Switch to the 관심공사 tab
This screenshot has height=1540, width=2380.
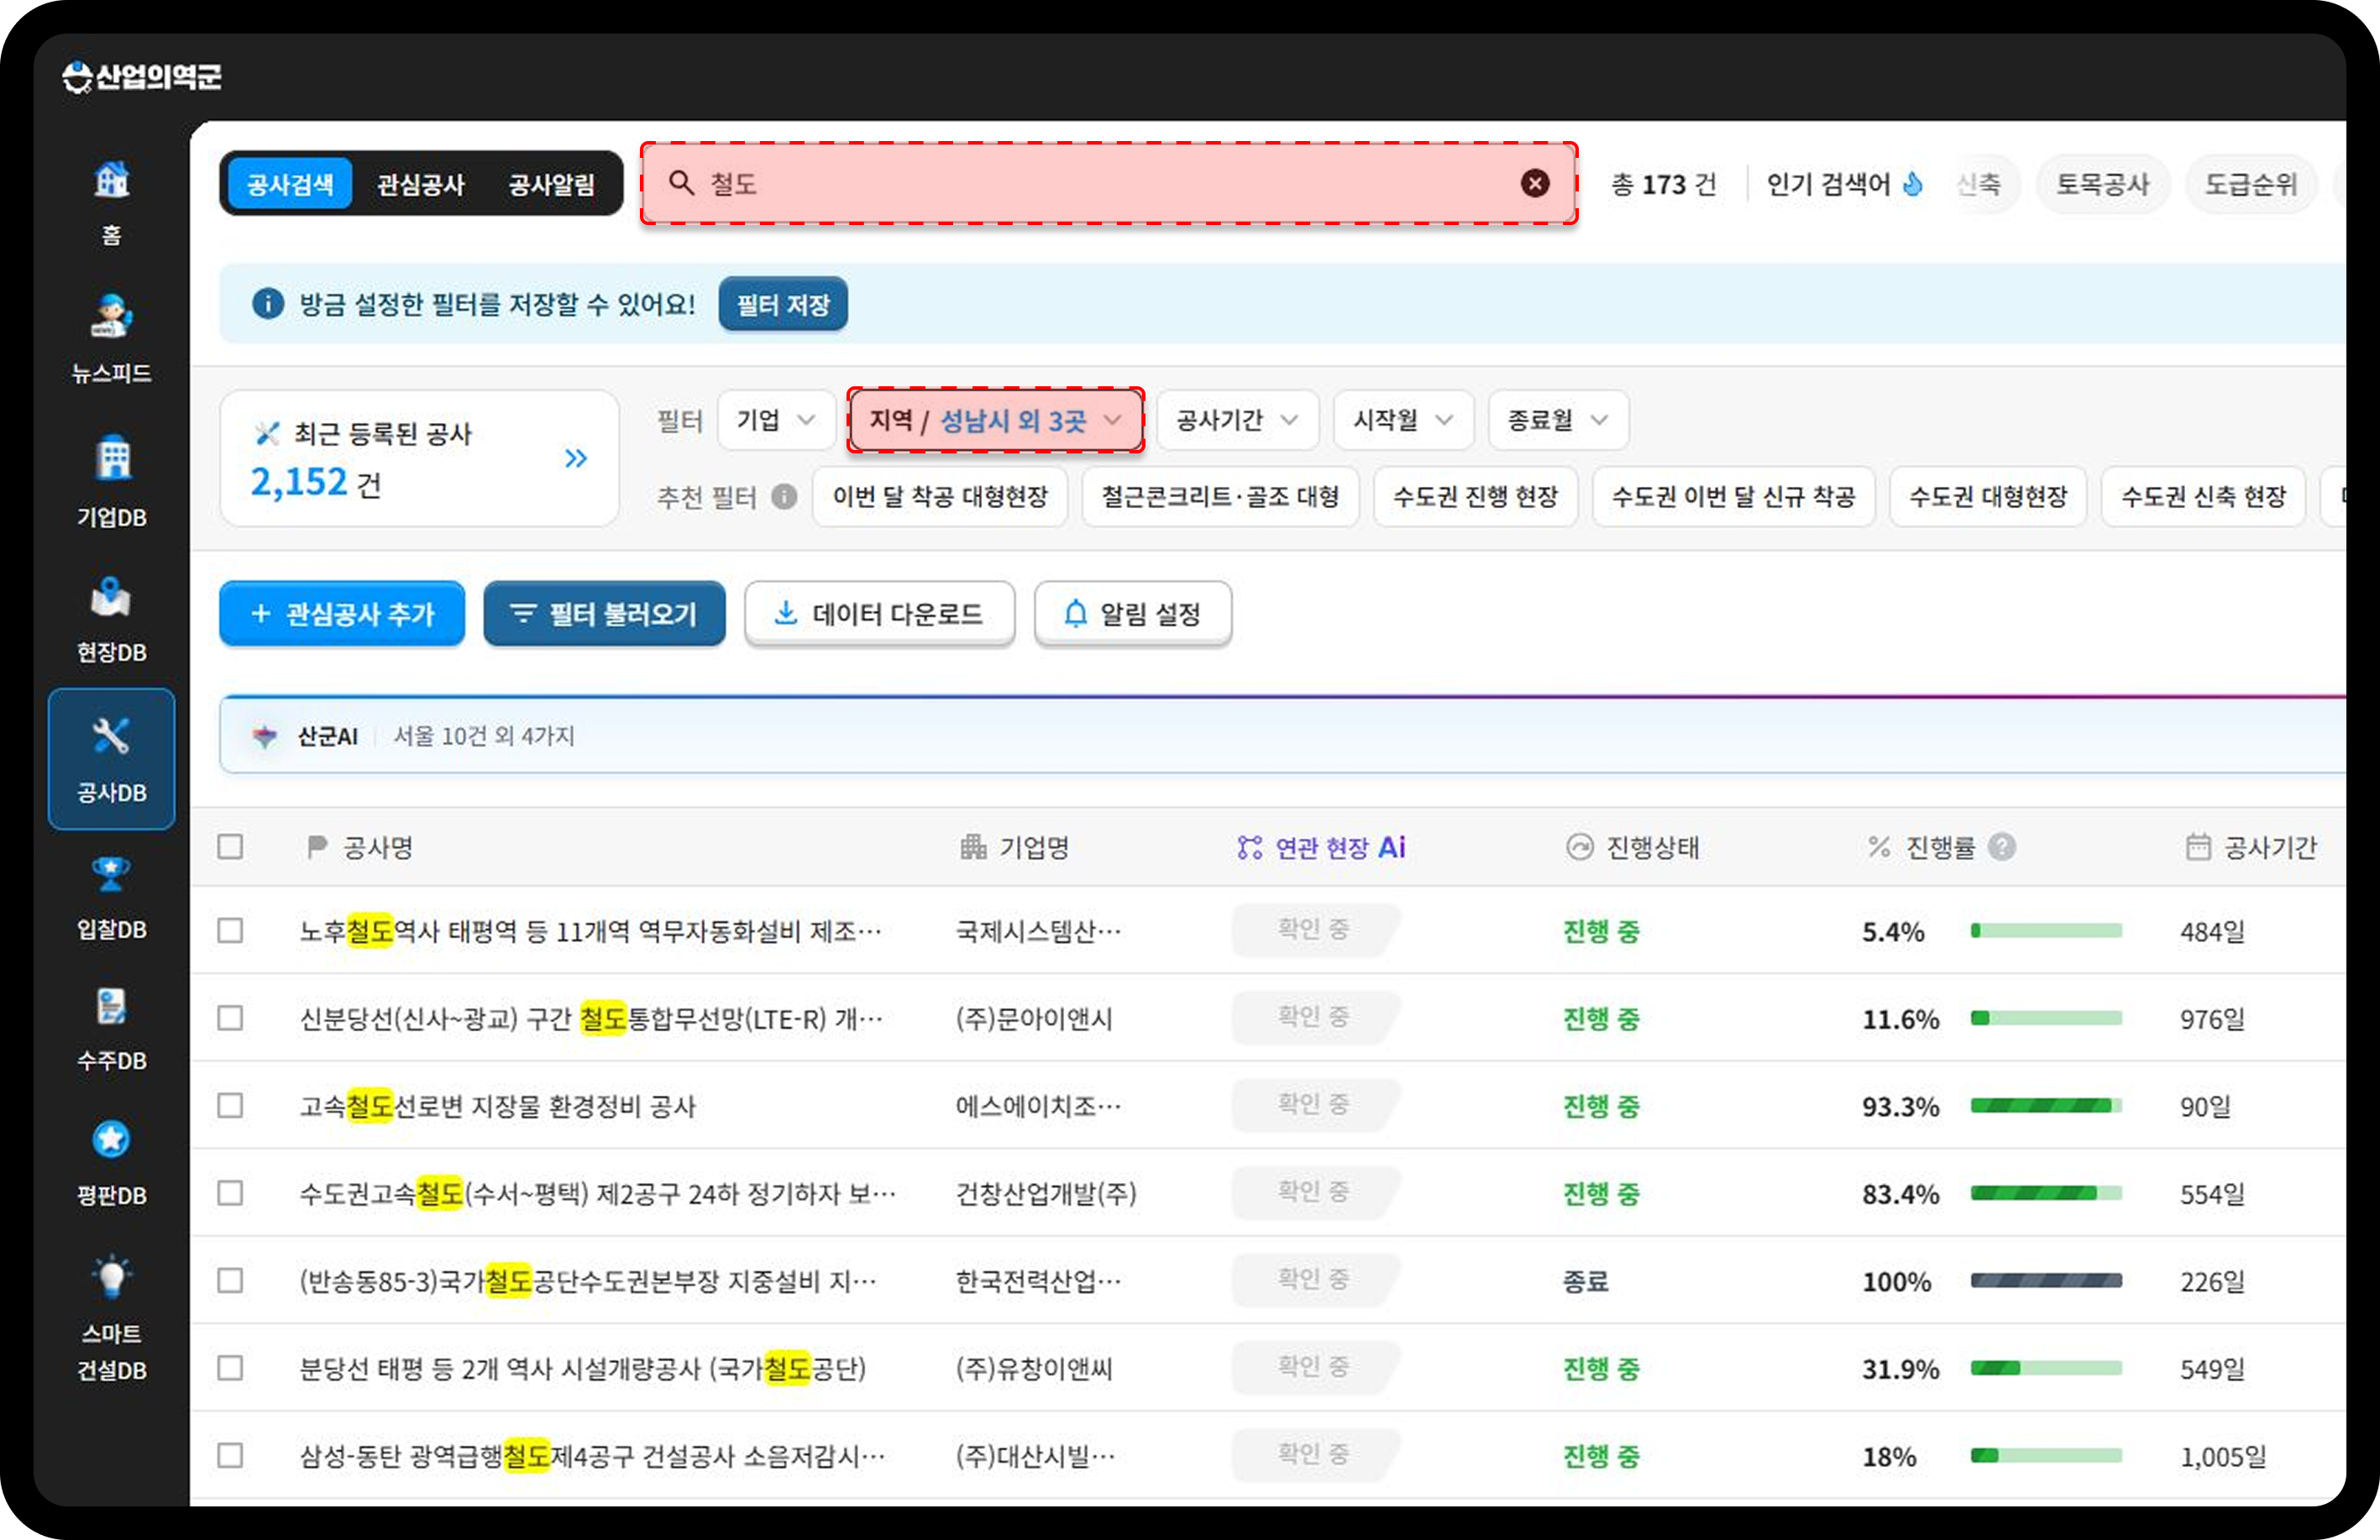pos(421,184)
